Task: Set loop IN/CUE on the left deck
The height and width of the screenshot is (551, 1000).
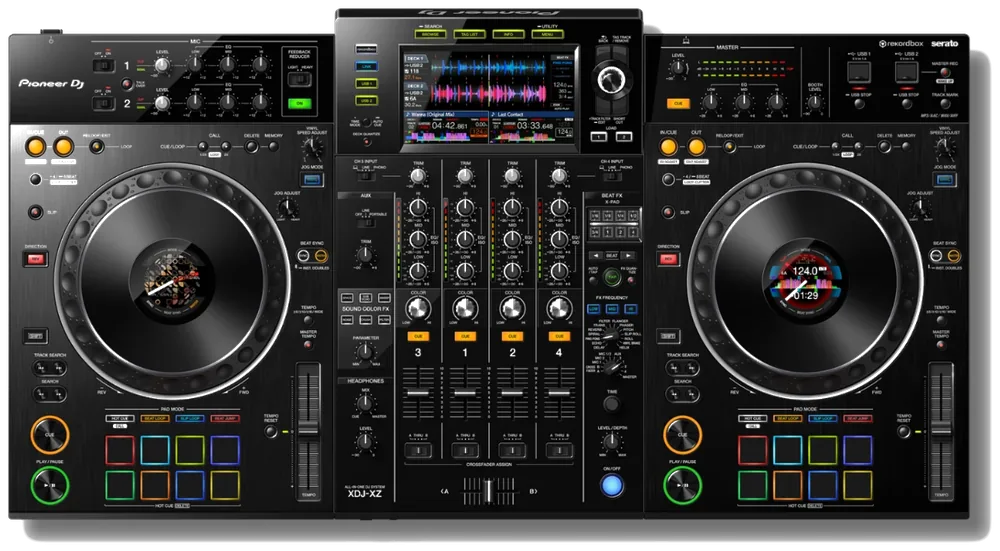Action: [35, 147]
